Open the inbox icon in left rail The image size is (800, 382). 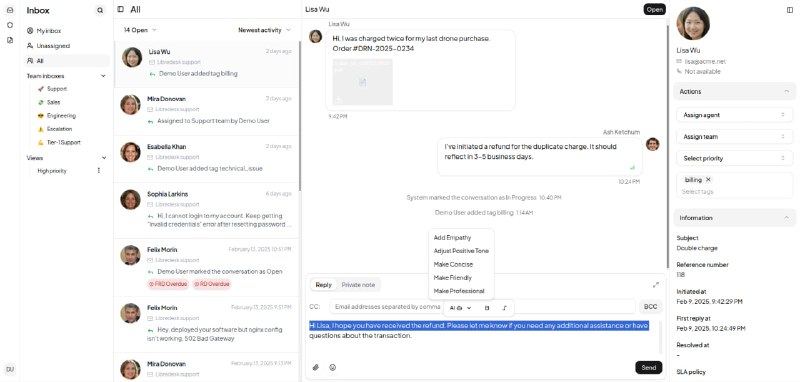[10, 10]
